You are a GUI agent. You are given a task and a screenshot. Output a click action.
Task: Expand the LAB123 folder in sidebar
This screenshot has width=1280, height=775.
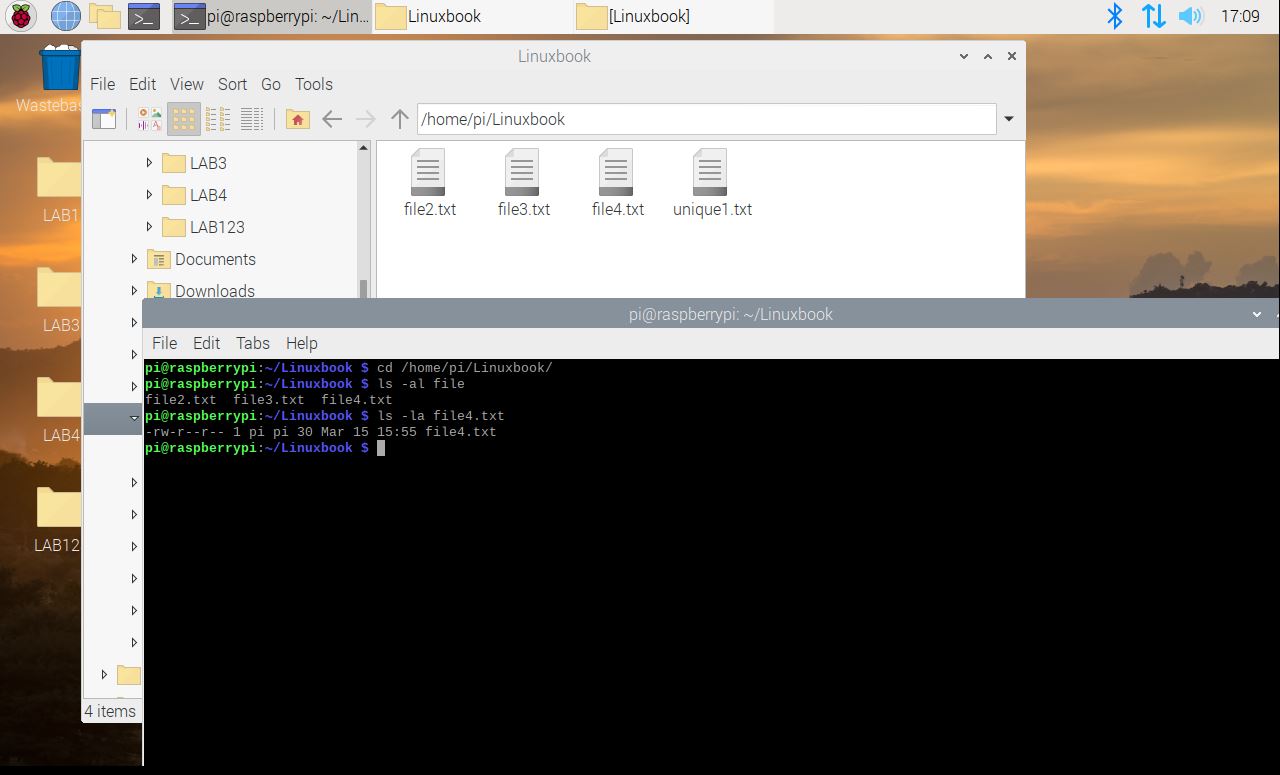tap(148, 227)
